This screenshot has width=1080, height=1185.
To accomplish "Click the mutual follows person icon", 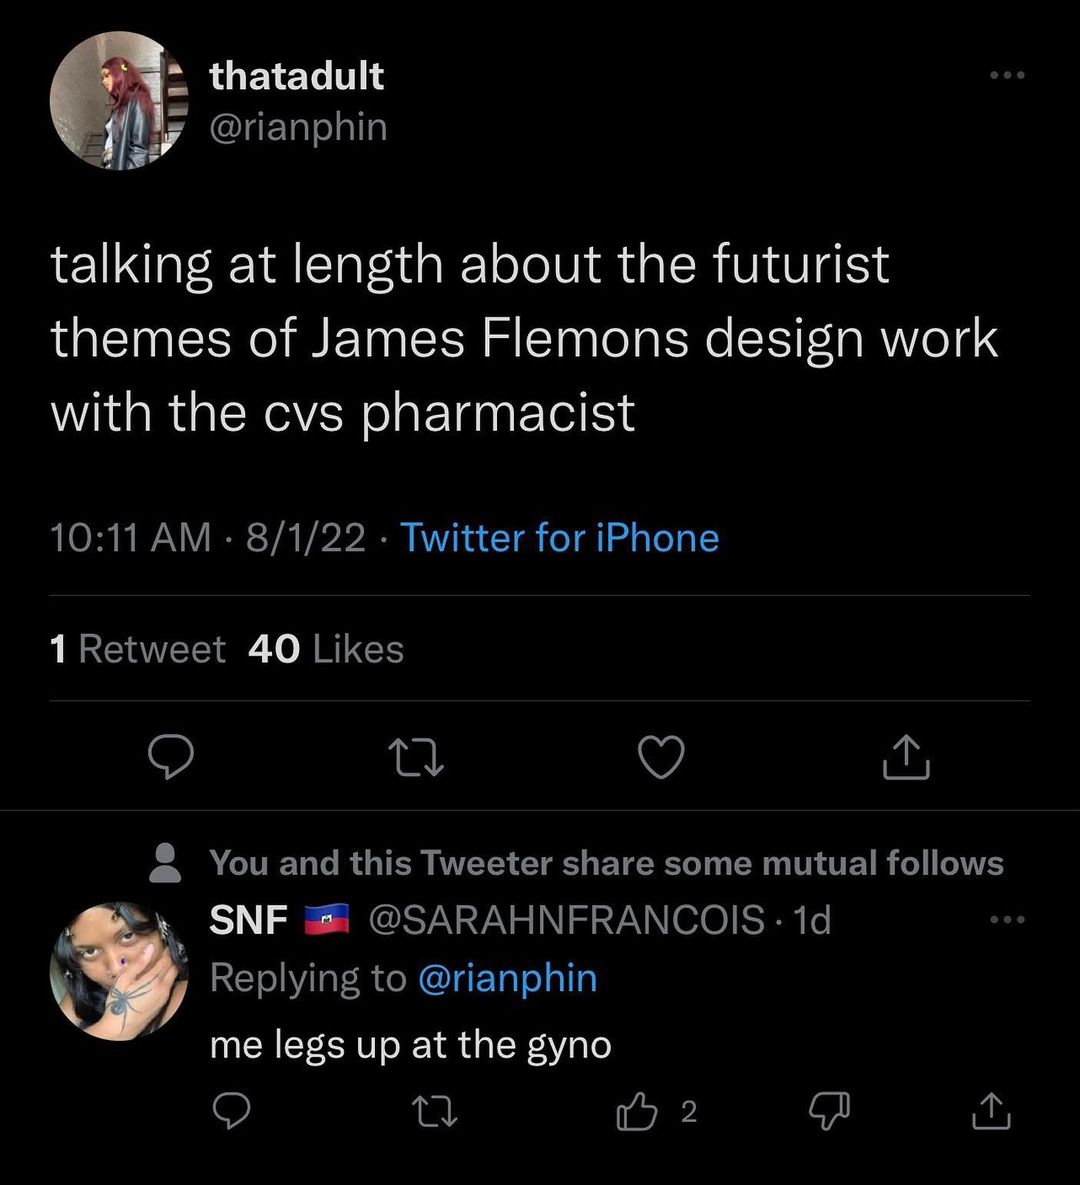I will [x=165, y=863].
